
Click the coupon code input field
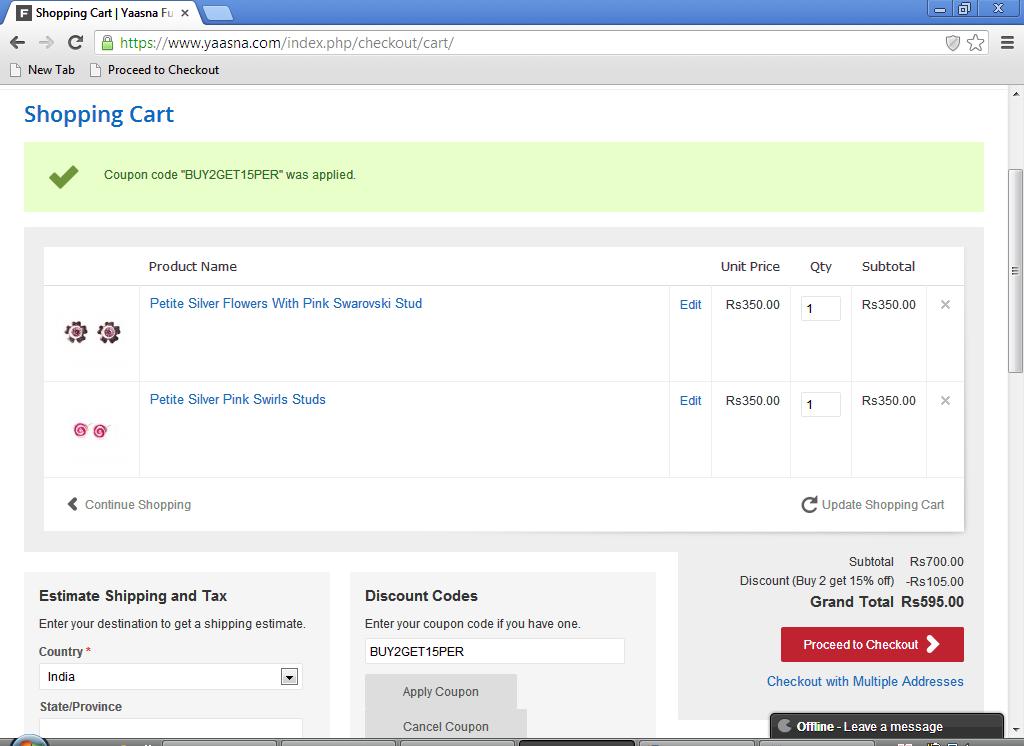point(494,651)
